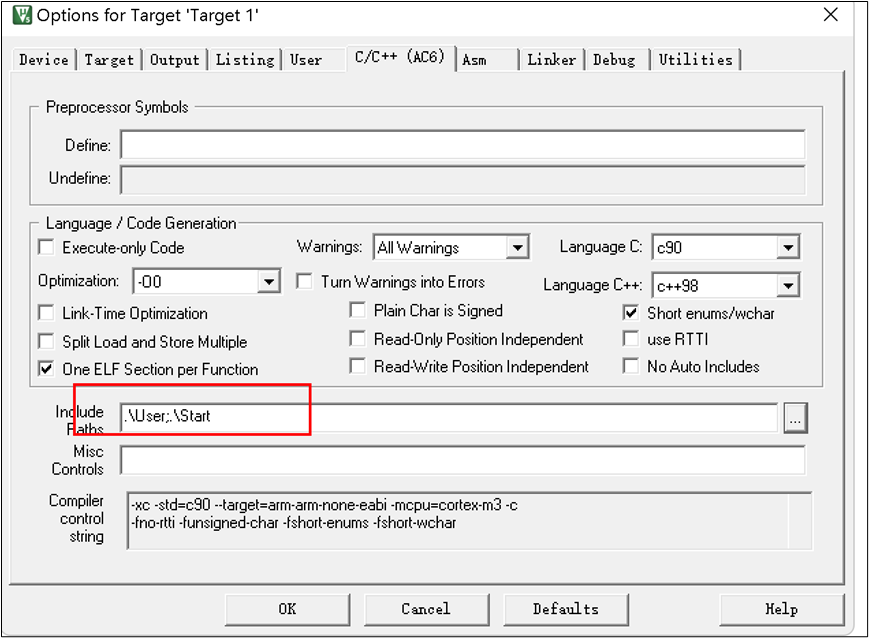Enable Turn Warnings into Errors
The height and width of the screenshot is (638, 869).
tap(304, 281)
